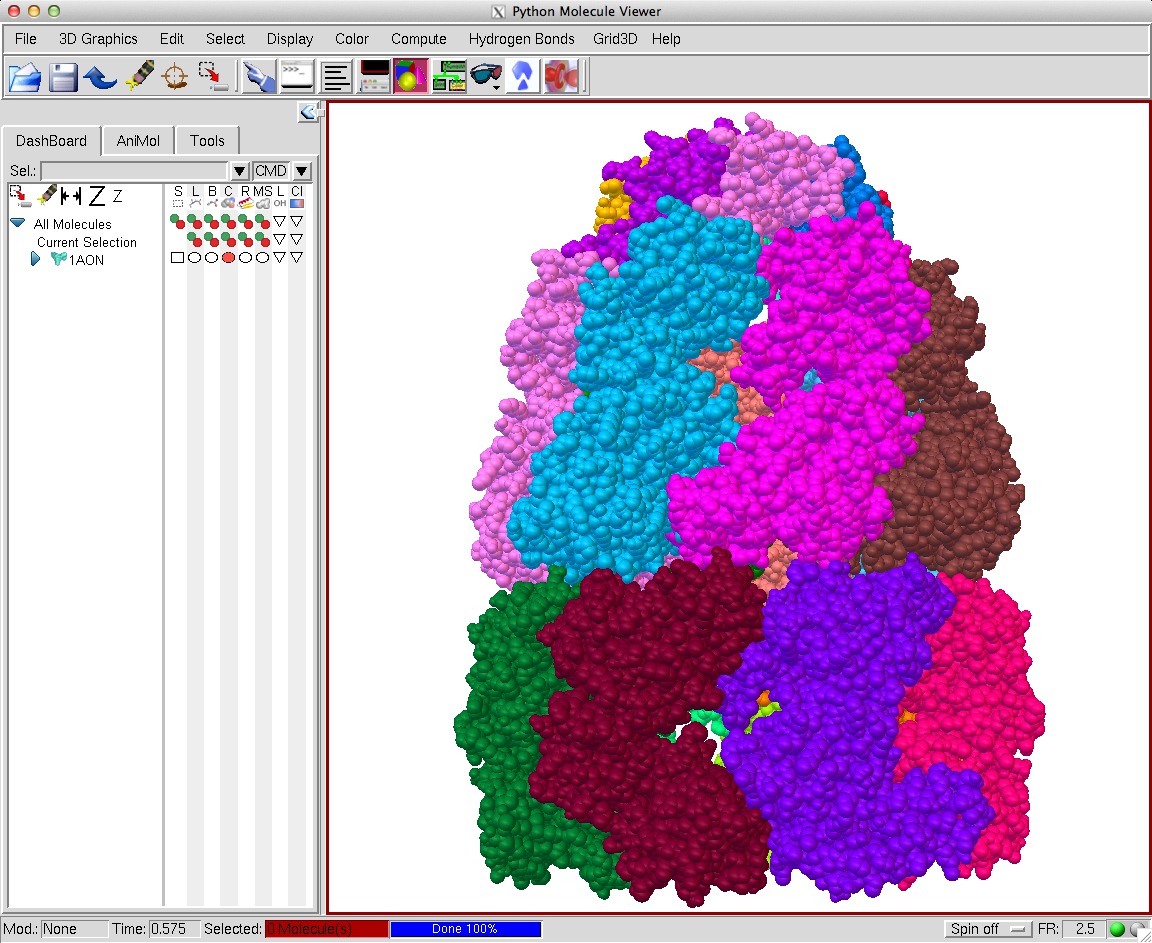The height and width of the screenshot is (943, 1152).
Task: Toggle CPK oval for 1AON
Action: tap(228, 258)
